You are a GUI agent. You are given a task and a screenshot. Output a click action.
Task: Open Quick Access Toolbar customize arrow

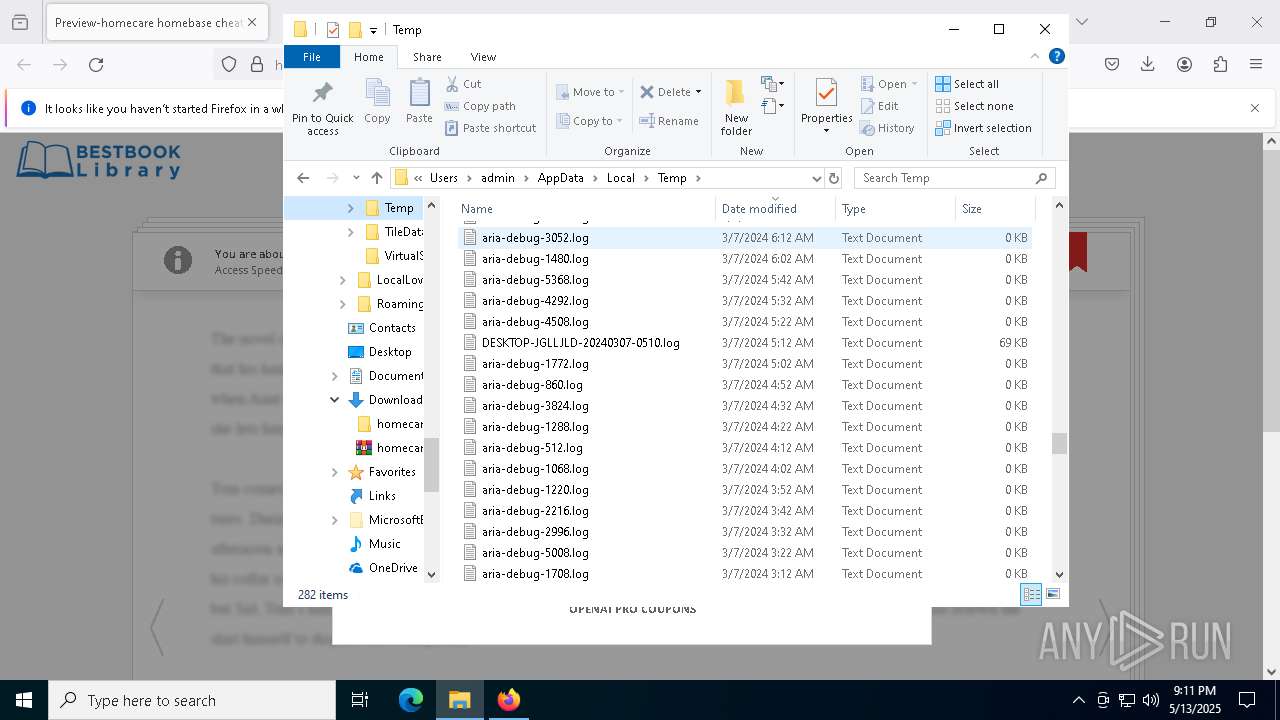point(373,30)
